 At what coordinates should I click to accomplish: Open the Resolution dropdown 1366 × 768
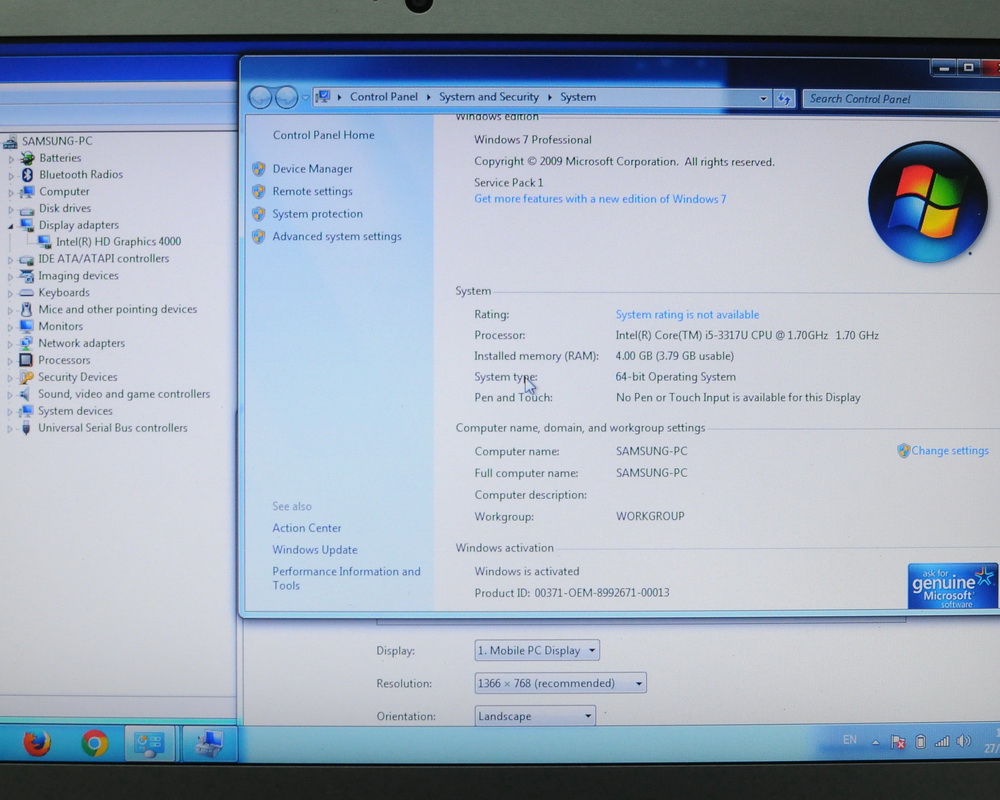coord(560,683)
